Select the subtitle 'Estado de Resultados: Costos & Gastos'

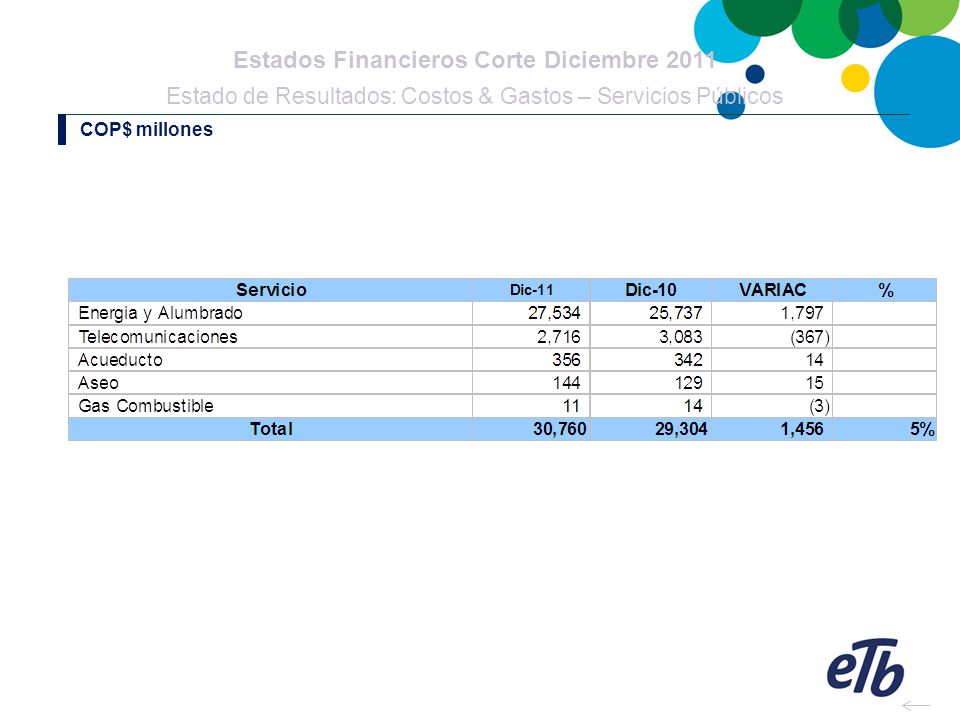coord(370,96)
